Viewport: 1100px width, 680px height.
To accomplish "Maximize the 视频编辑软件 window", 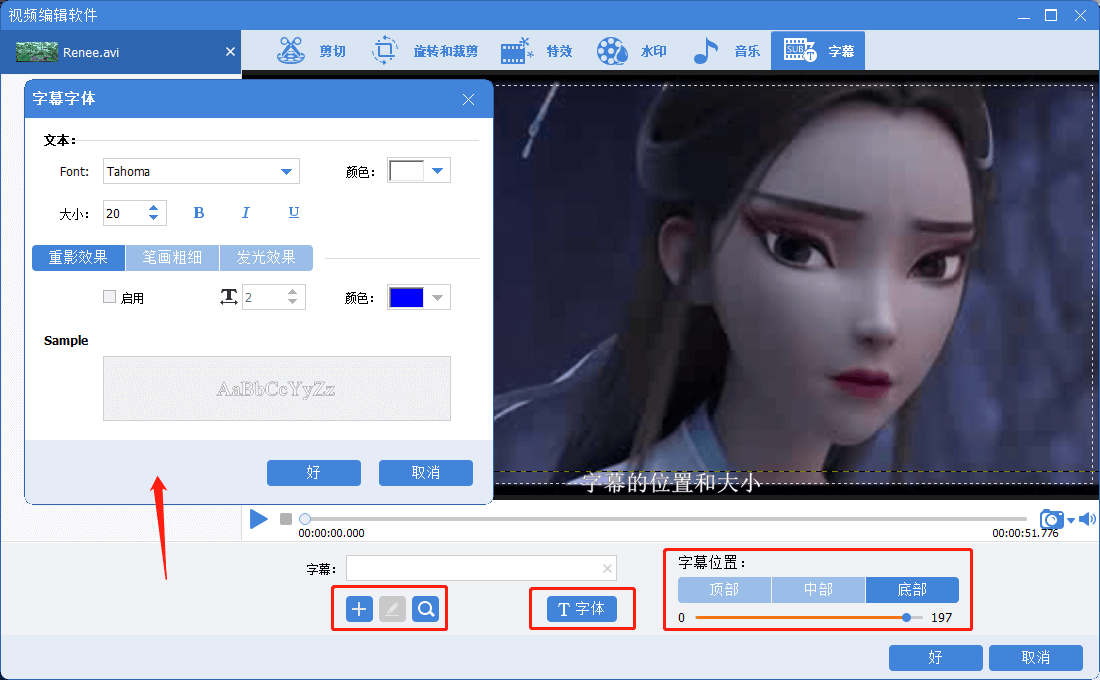I will click(1051, 15).
